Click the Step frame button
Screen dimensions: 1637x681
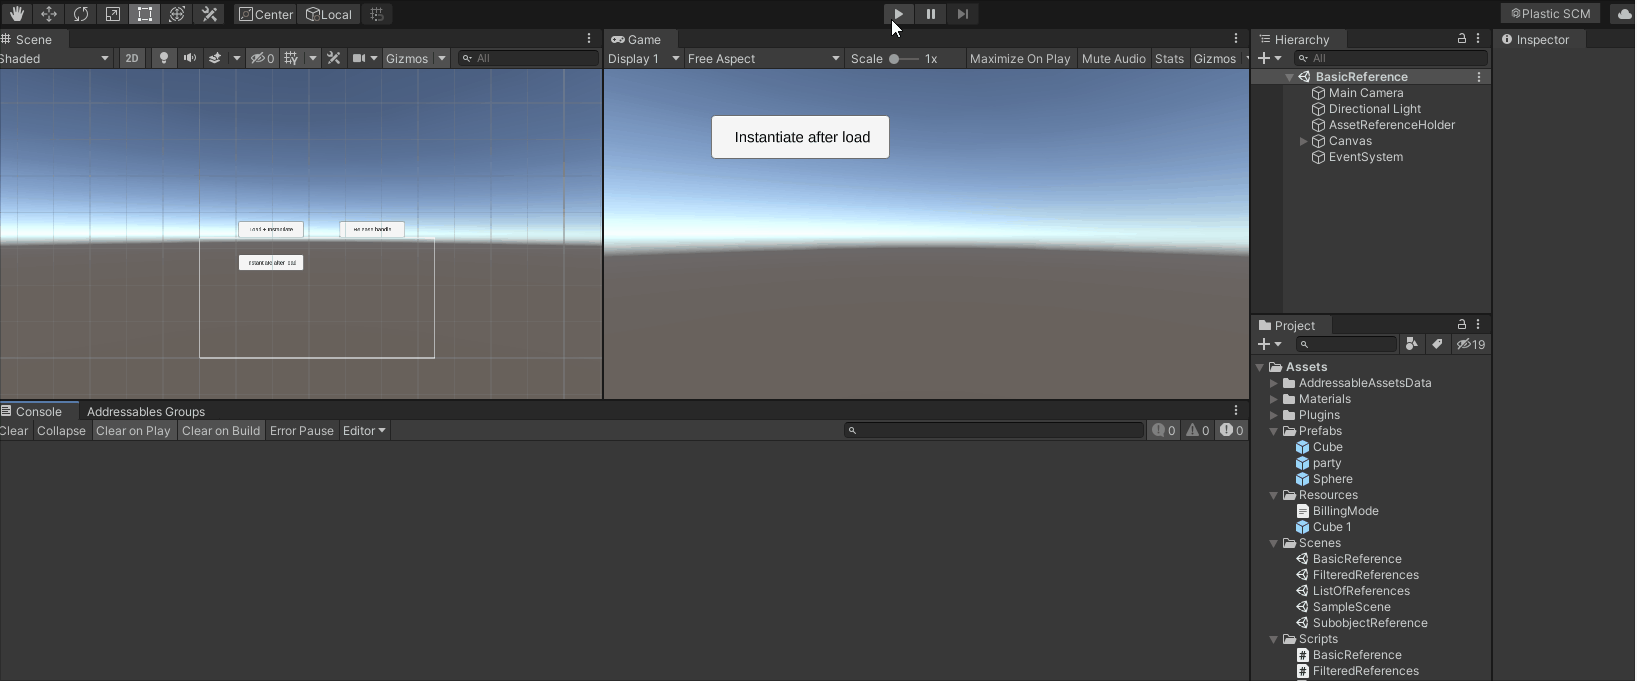(962, 14)
